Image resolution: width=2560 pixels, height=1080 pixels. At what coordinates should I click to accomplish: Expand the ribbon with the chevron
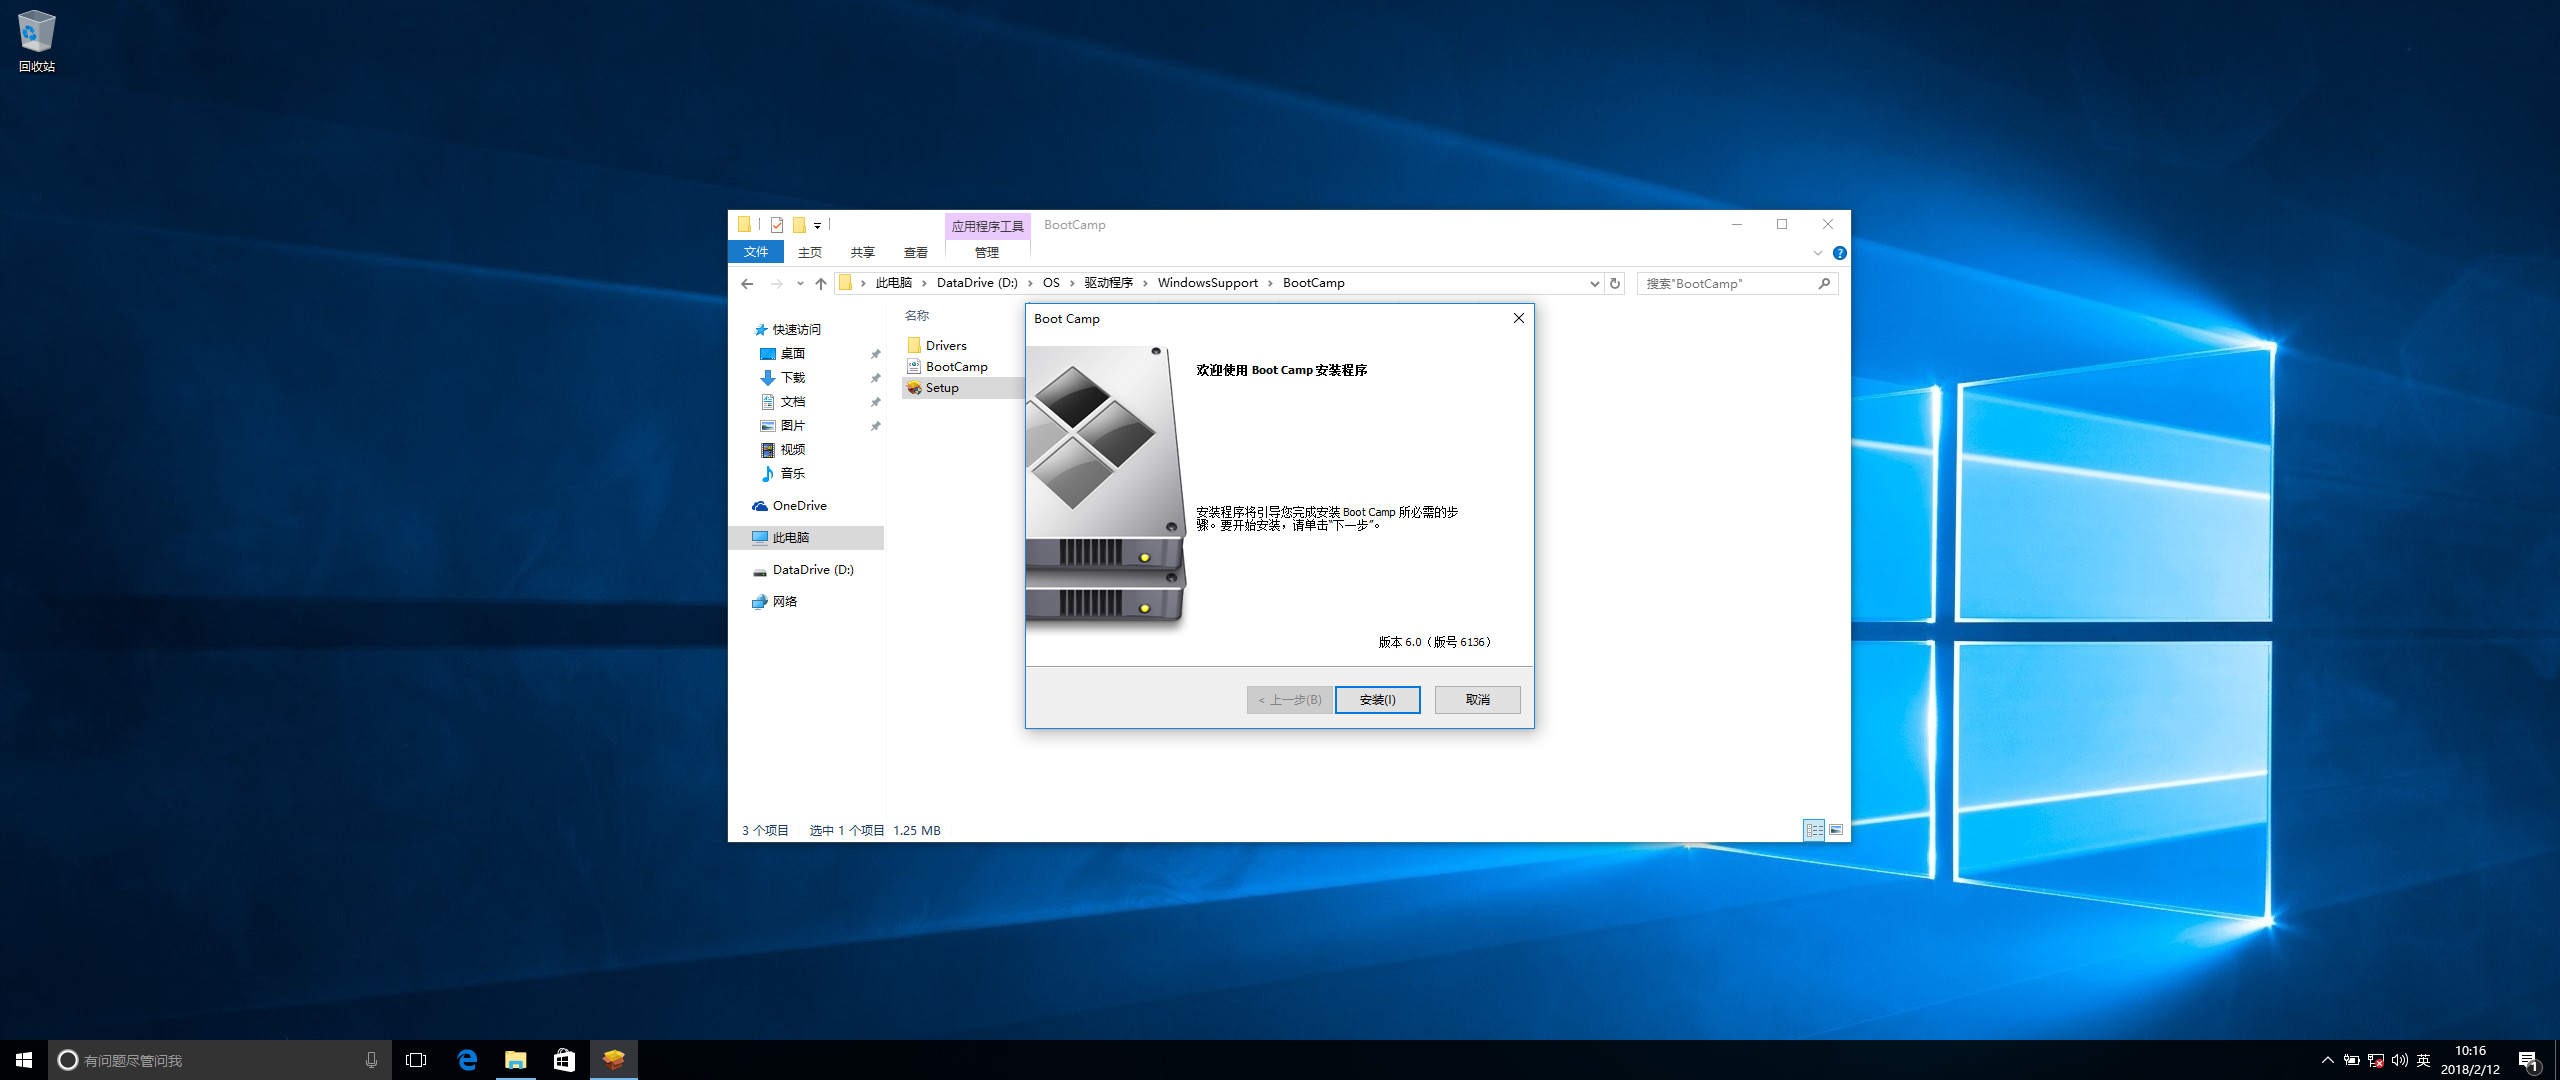(x=1817, y=253)
